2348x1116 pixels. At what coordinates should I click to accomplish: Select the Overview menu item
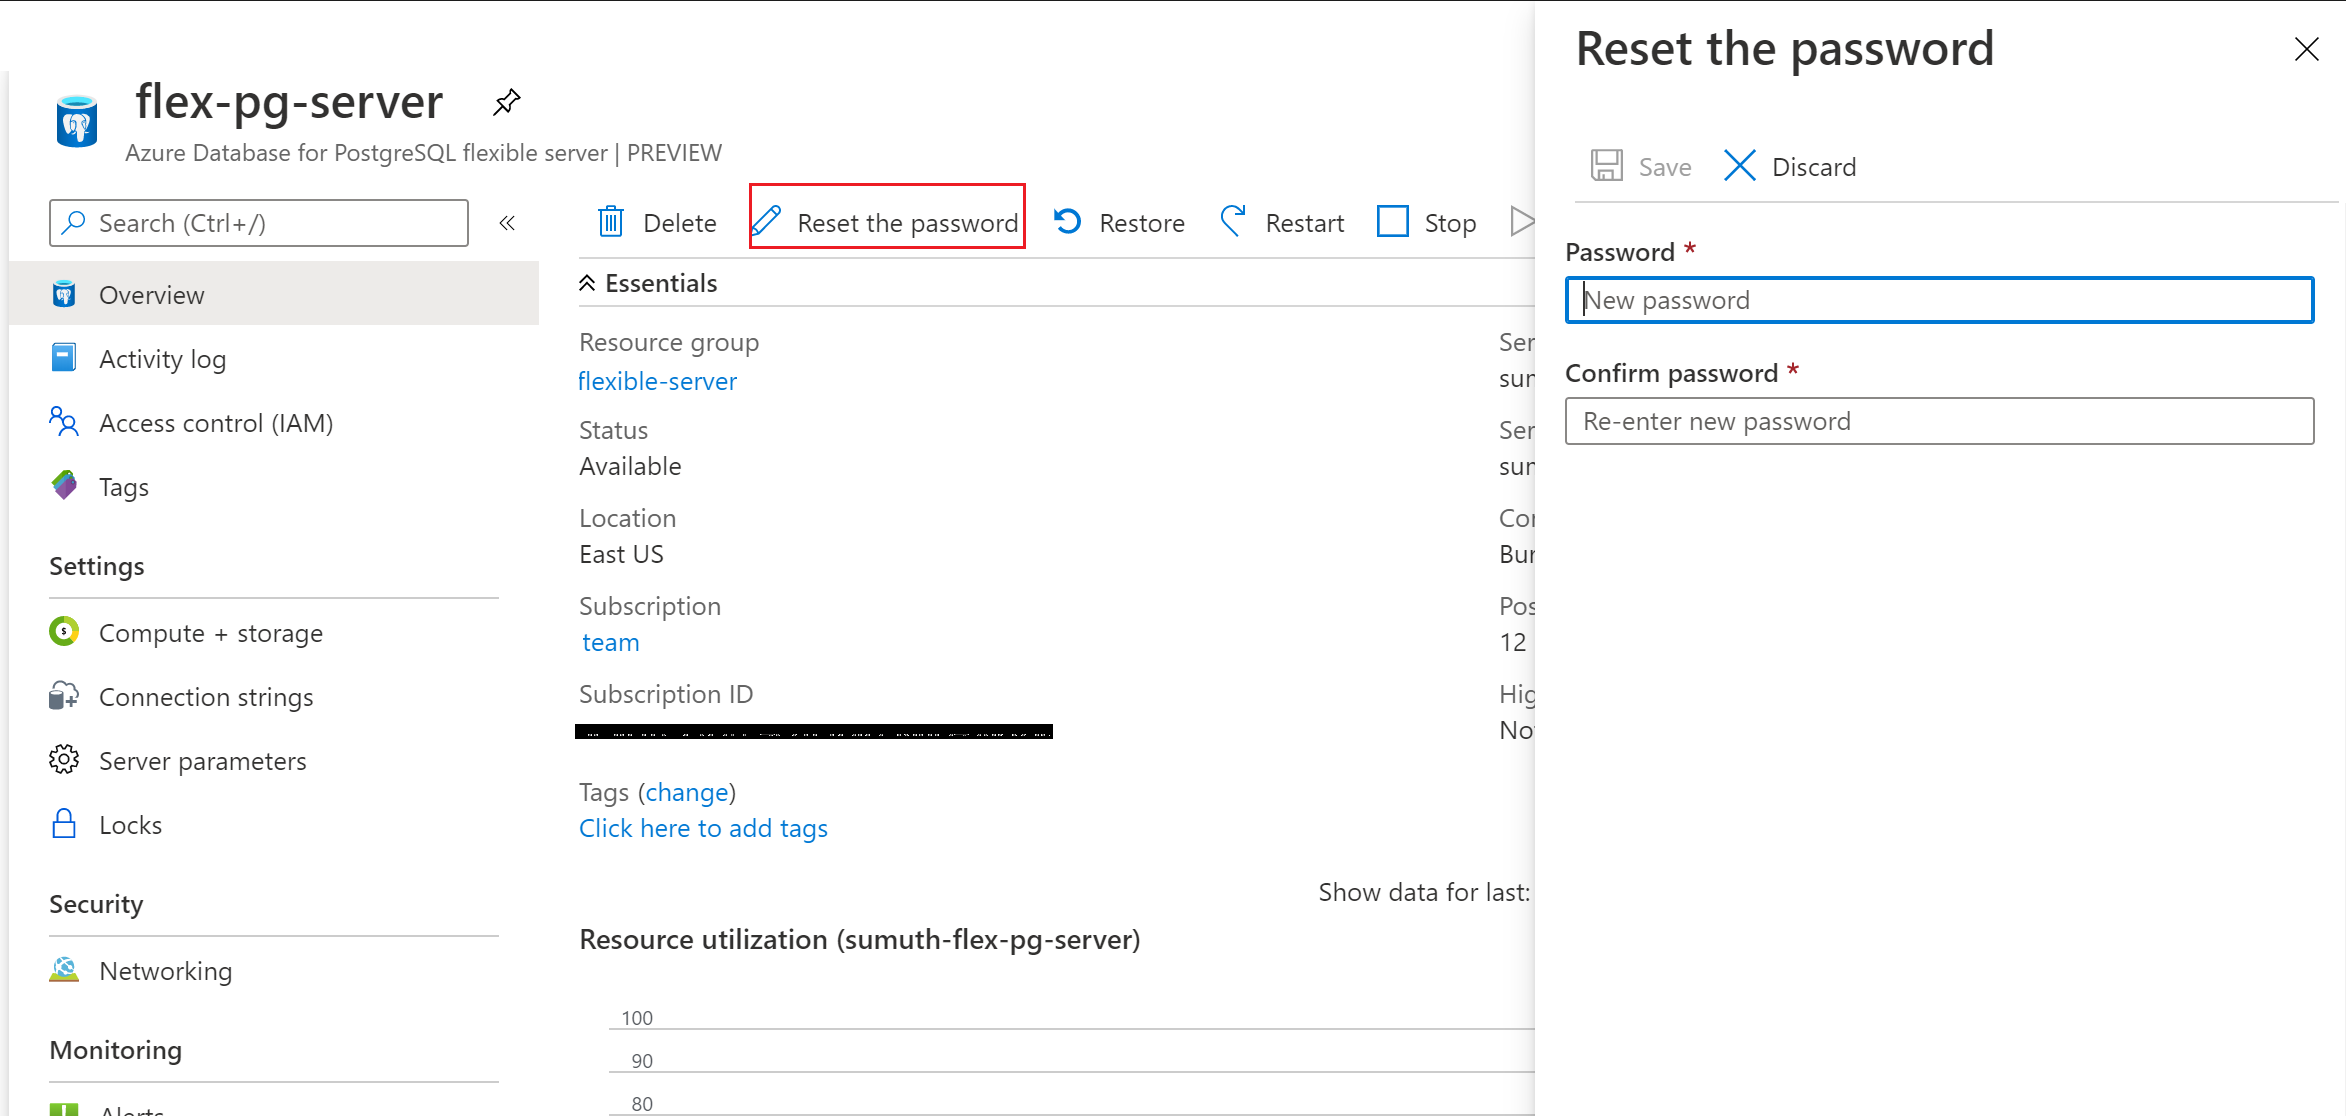click(x=151, y=292)
